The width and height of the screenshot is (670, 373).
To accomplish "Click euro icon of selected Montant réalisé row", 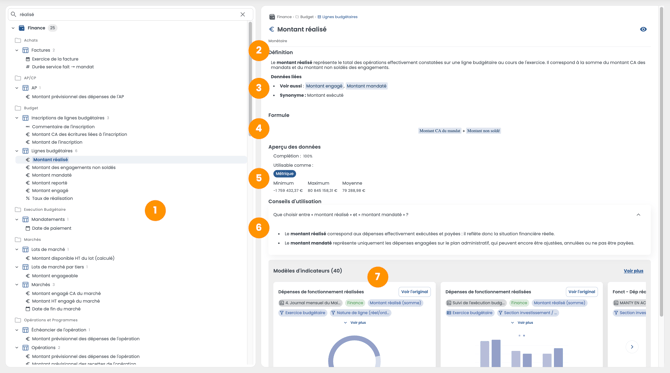I will point(28,159).
